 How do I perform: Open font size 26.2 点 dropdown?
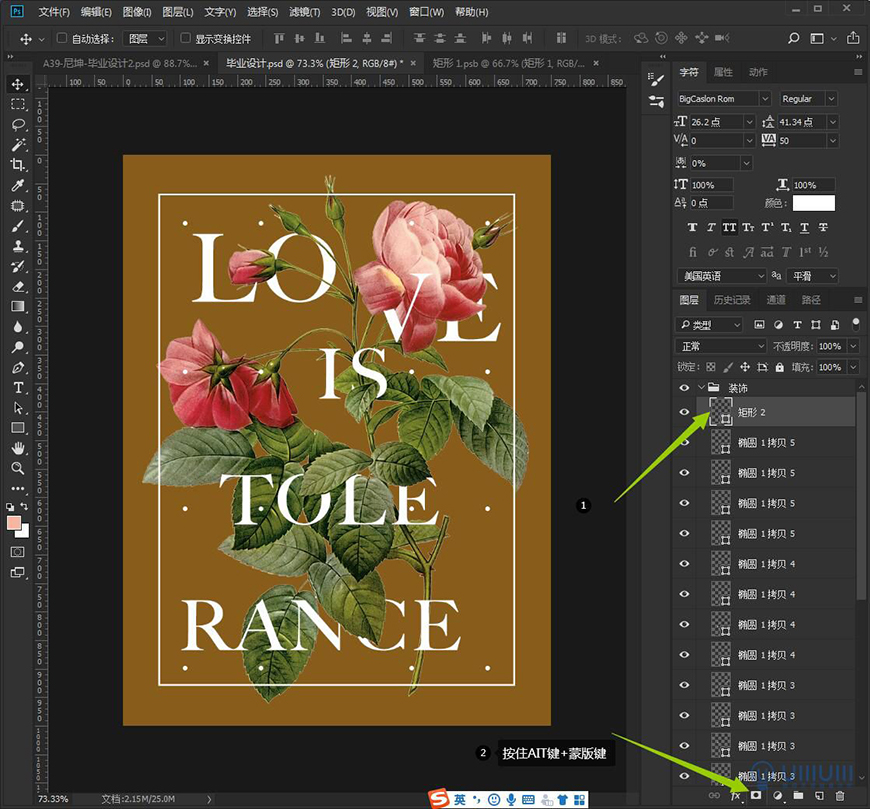pos(749,122)
